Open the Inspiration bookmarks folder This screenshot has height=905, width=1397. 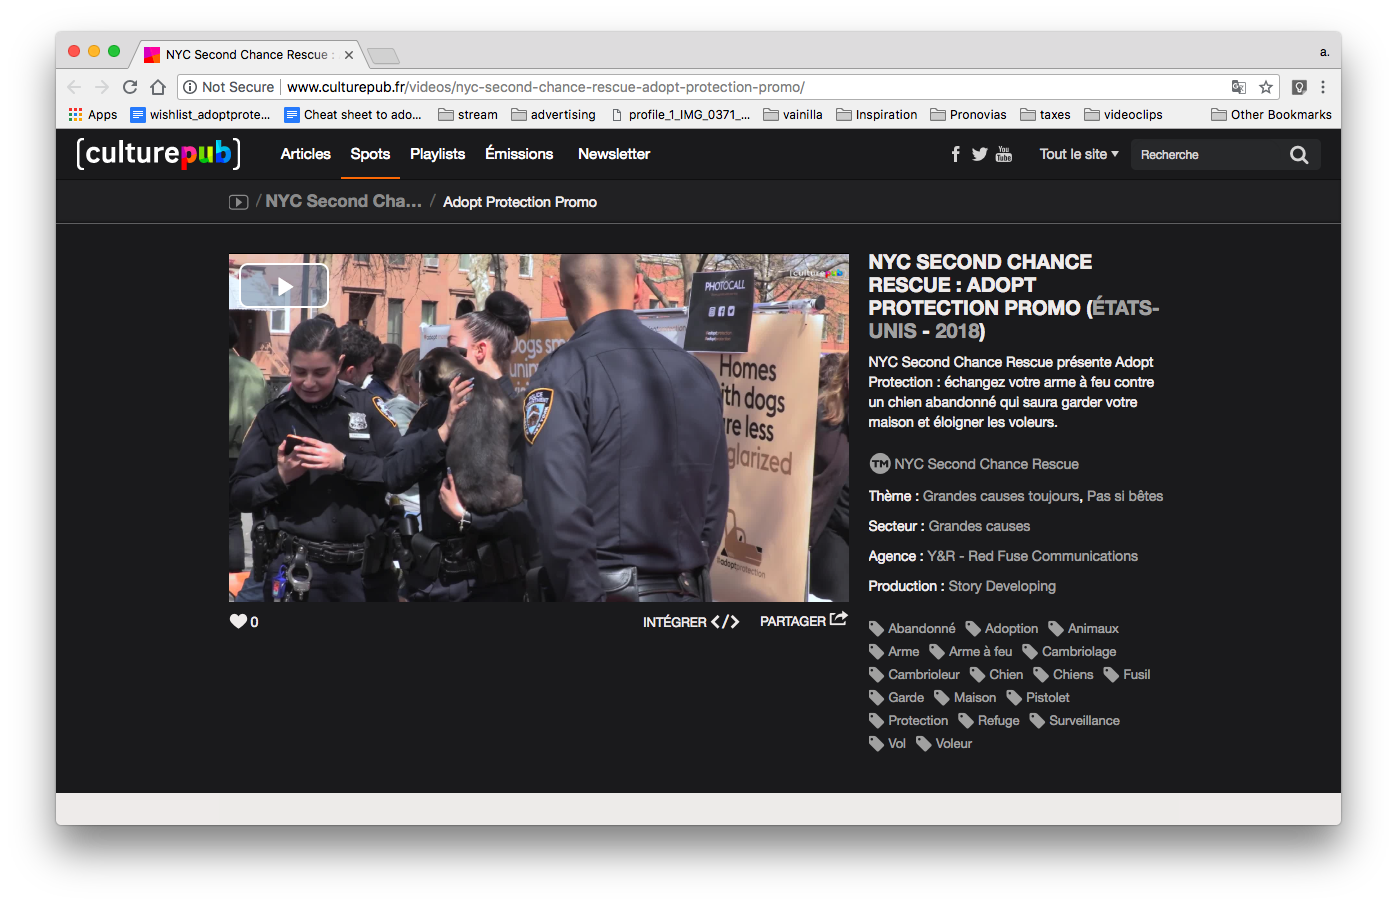pos(877,115)
